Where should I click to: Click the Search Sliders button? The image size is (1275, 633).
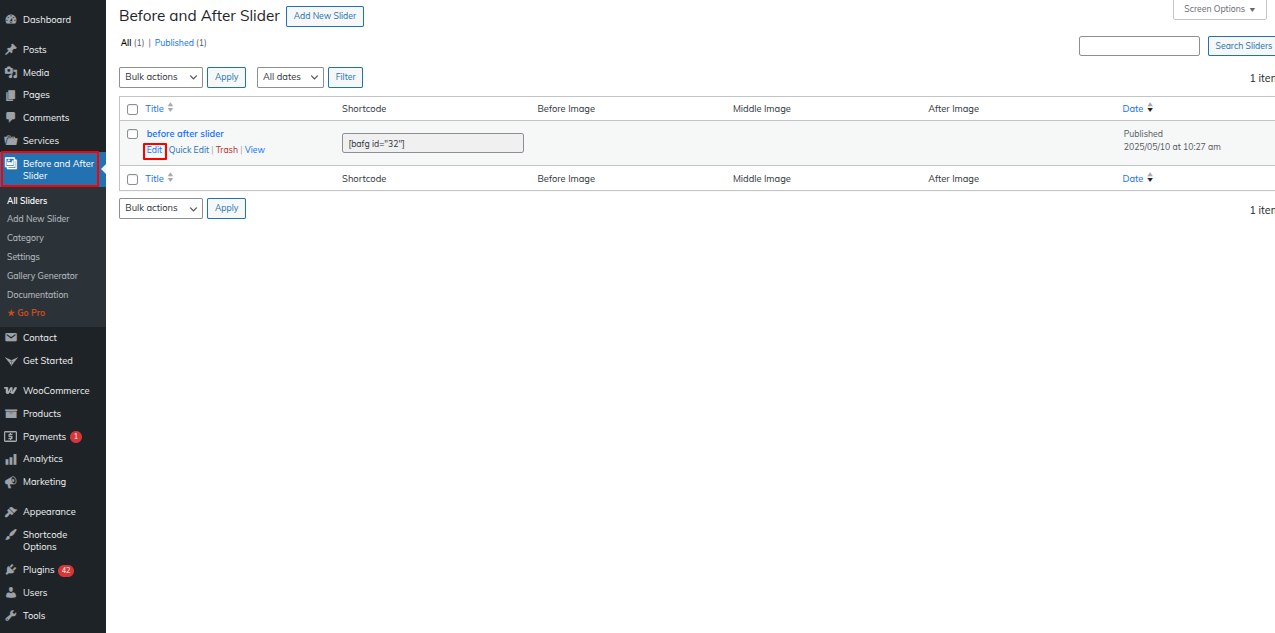point(1242,46)
